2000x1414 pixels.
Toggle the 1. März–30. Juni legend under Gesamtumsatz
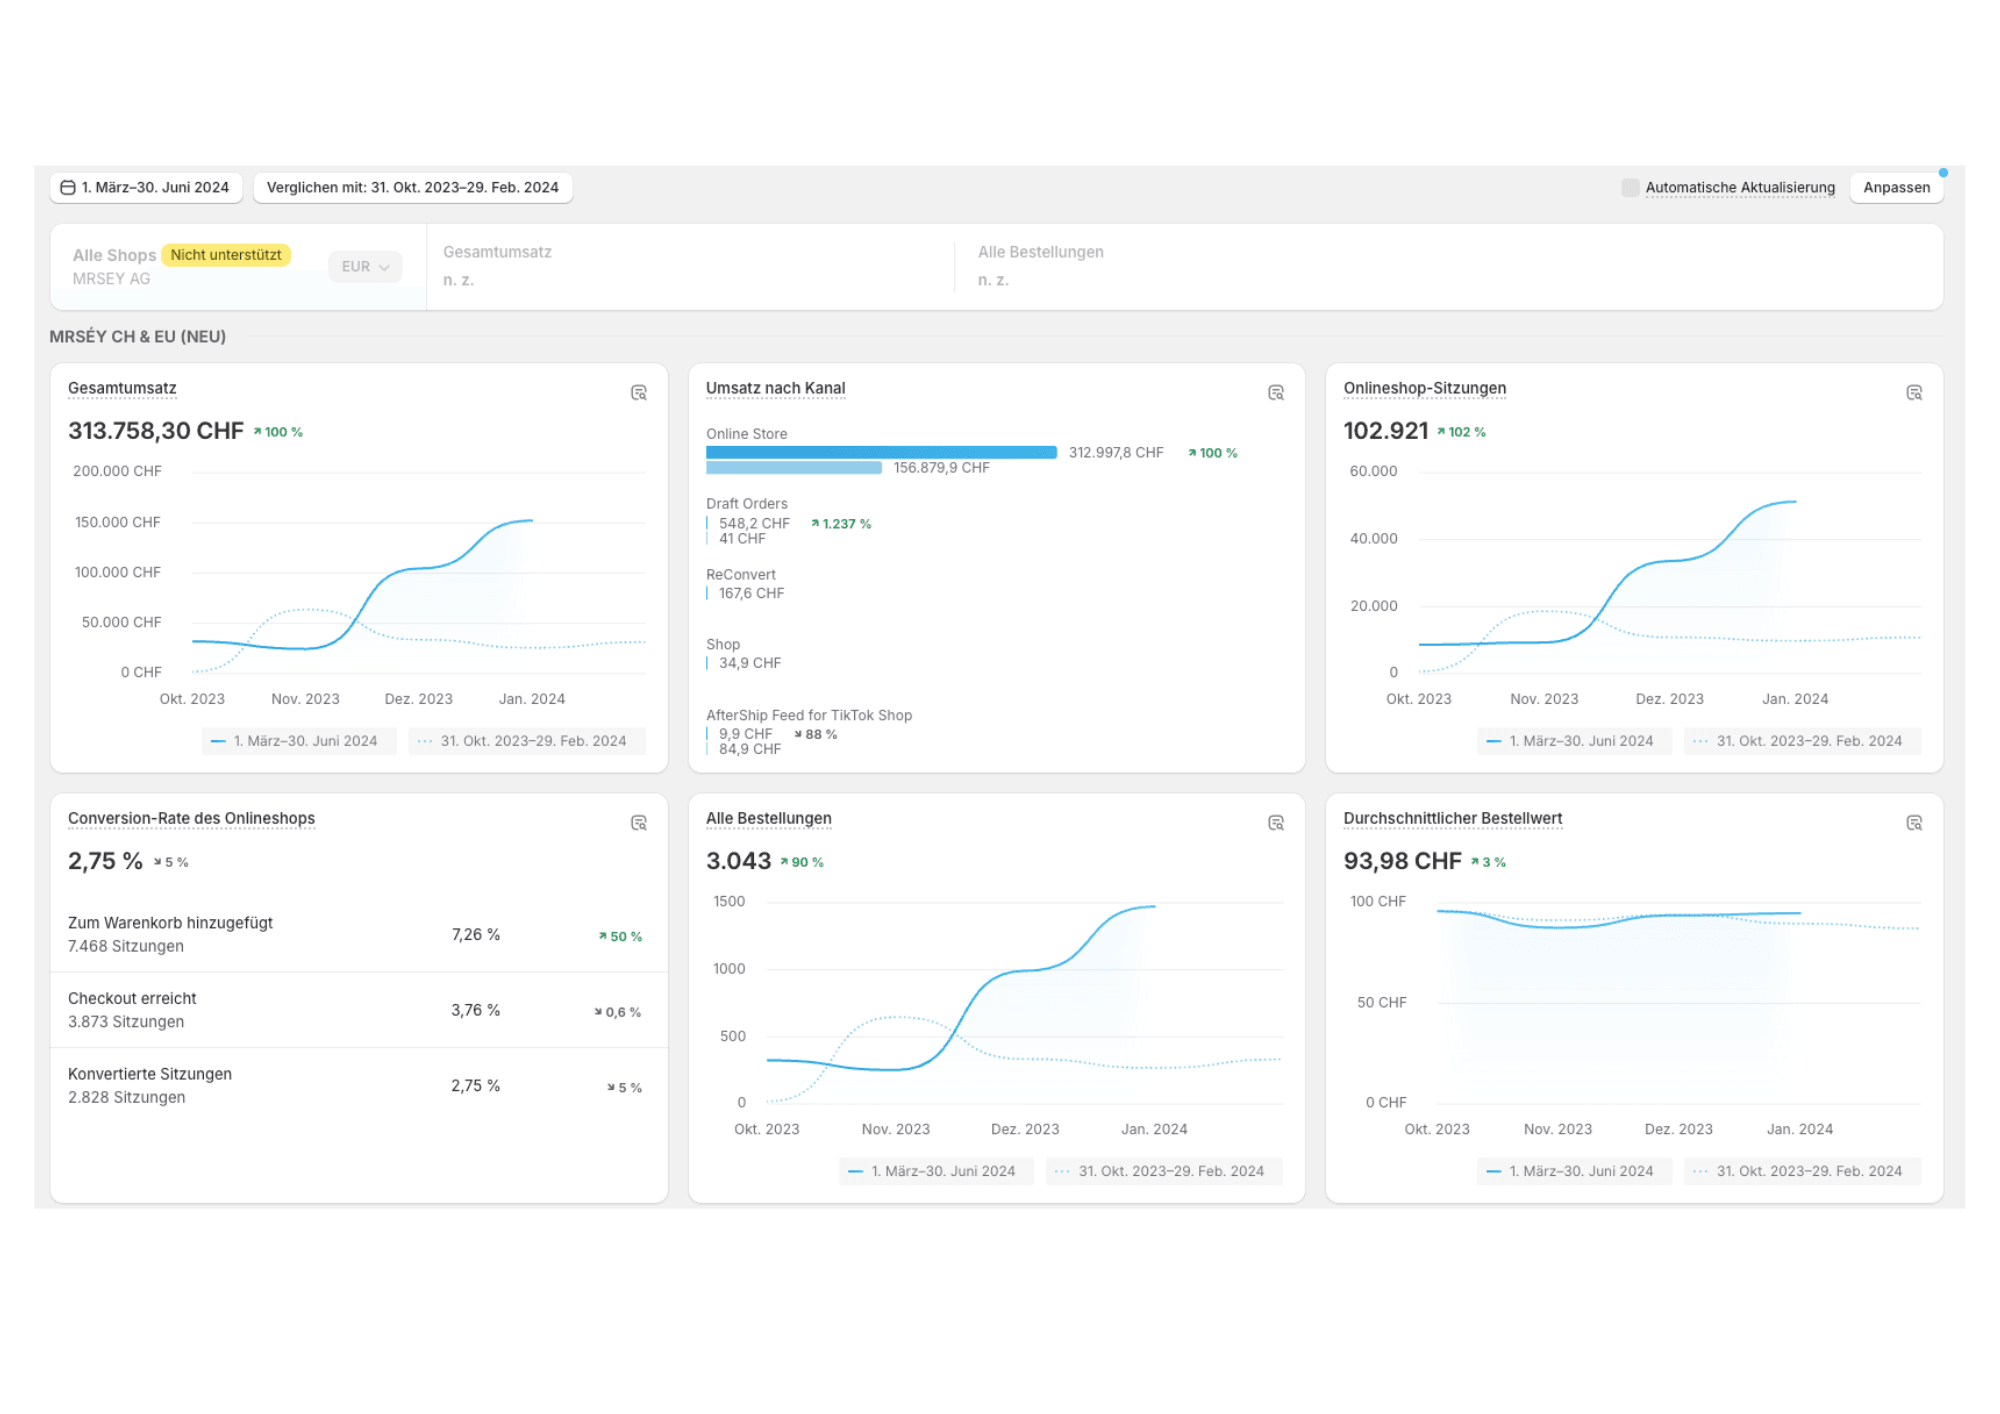click(x=297, y=741)
